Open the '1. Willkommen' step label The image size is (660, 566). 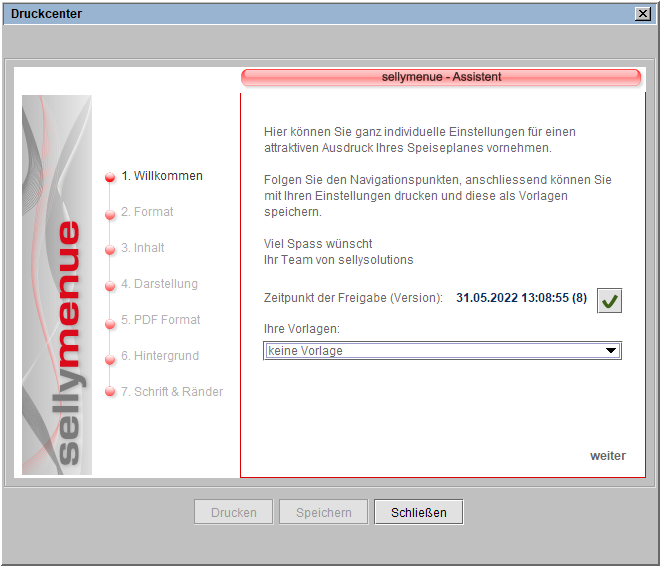[161, 176]
